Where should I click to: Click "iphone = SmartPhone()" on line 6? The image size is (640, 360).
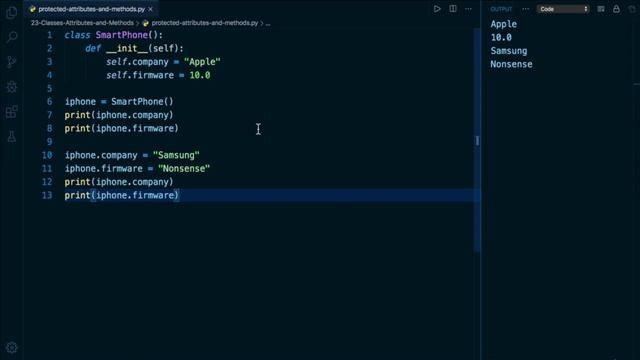click(x=119, y=102)
